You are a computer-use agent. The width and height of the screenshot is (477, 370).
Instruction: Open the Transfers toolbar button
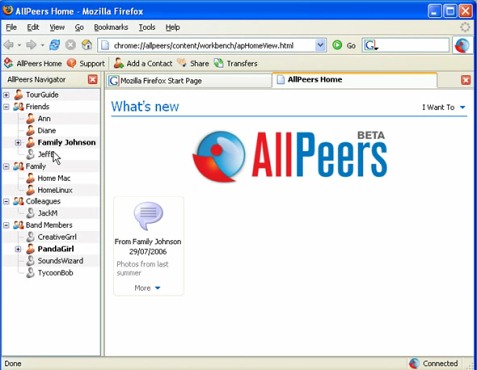point(236,63)
